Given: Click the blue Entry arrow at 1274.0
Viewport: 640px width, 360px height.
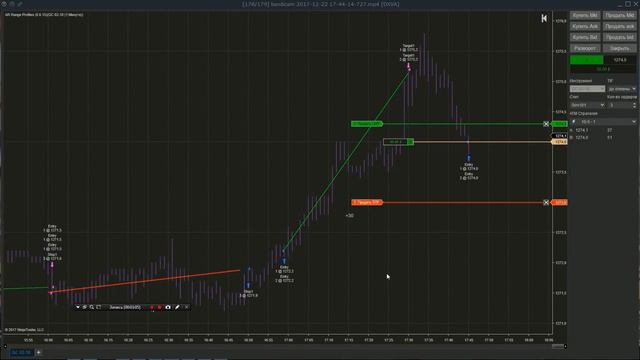Looking at the screenshot, I should [x=469, y=158].
